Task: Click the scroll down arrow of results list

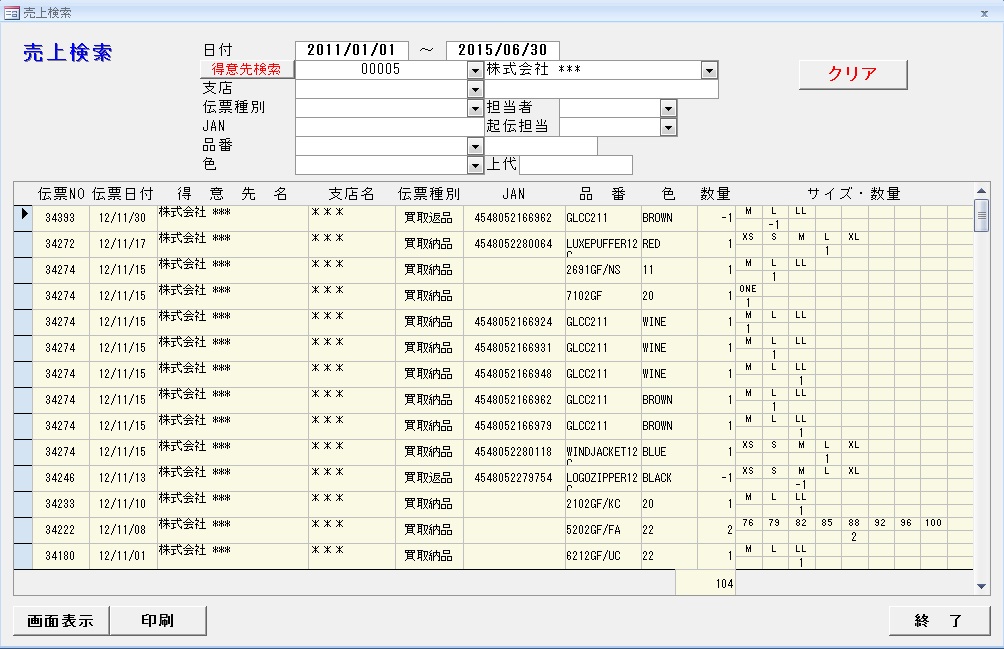Action: click(982, 587)
